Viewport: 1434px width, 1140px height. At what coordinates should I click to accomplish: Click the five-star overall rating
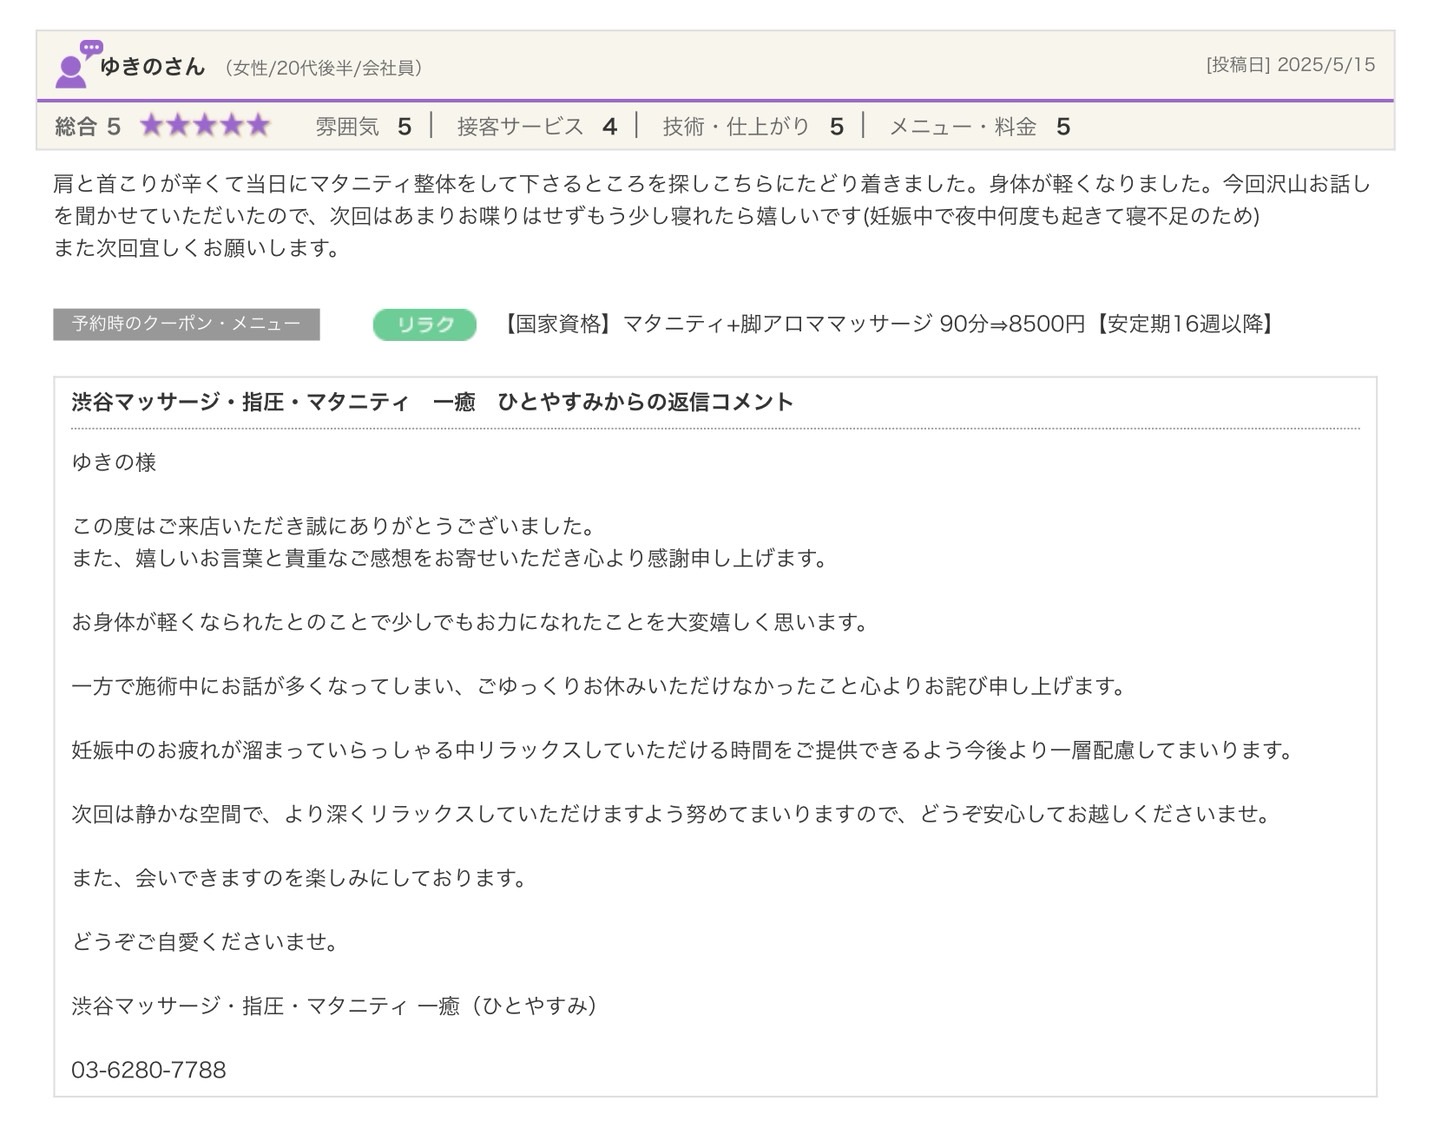pos(205,125)
